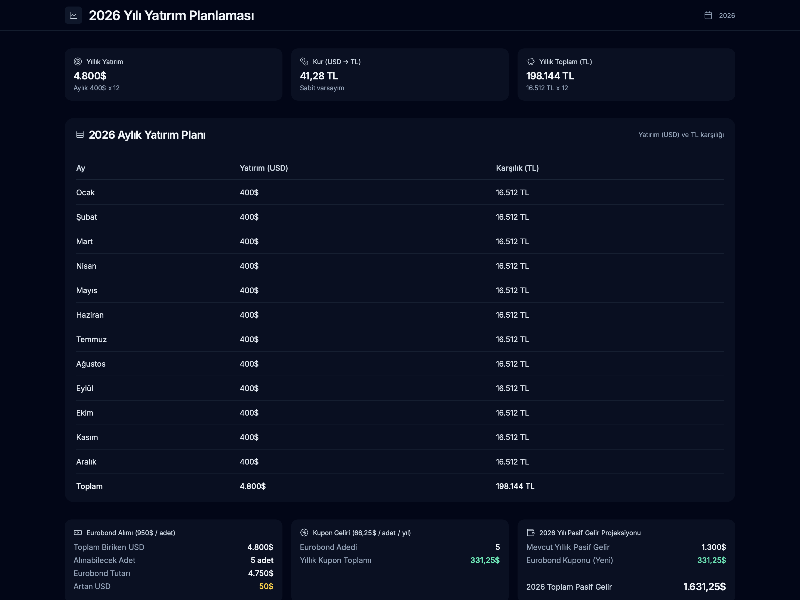The height and width of the screenshot is (600, 800).
Task: Click the Aralık row's 16.512 TL value
Action: [x=513, y=462]
